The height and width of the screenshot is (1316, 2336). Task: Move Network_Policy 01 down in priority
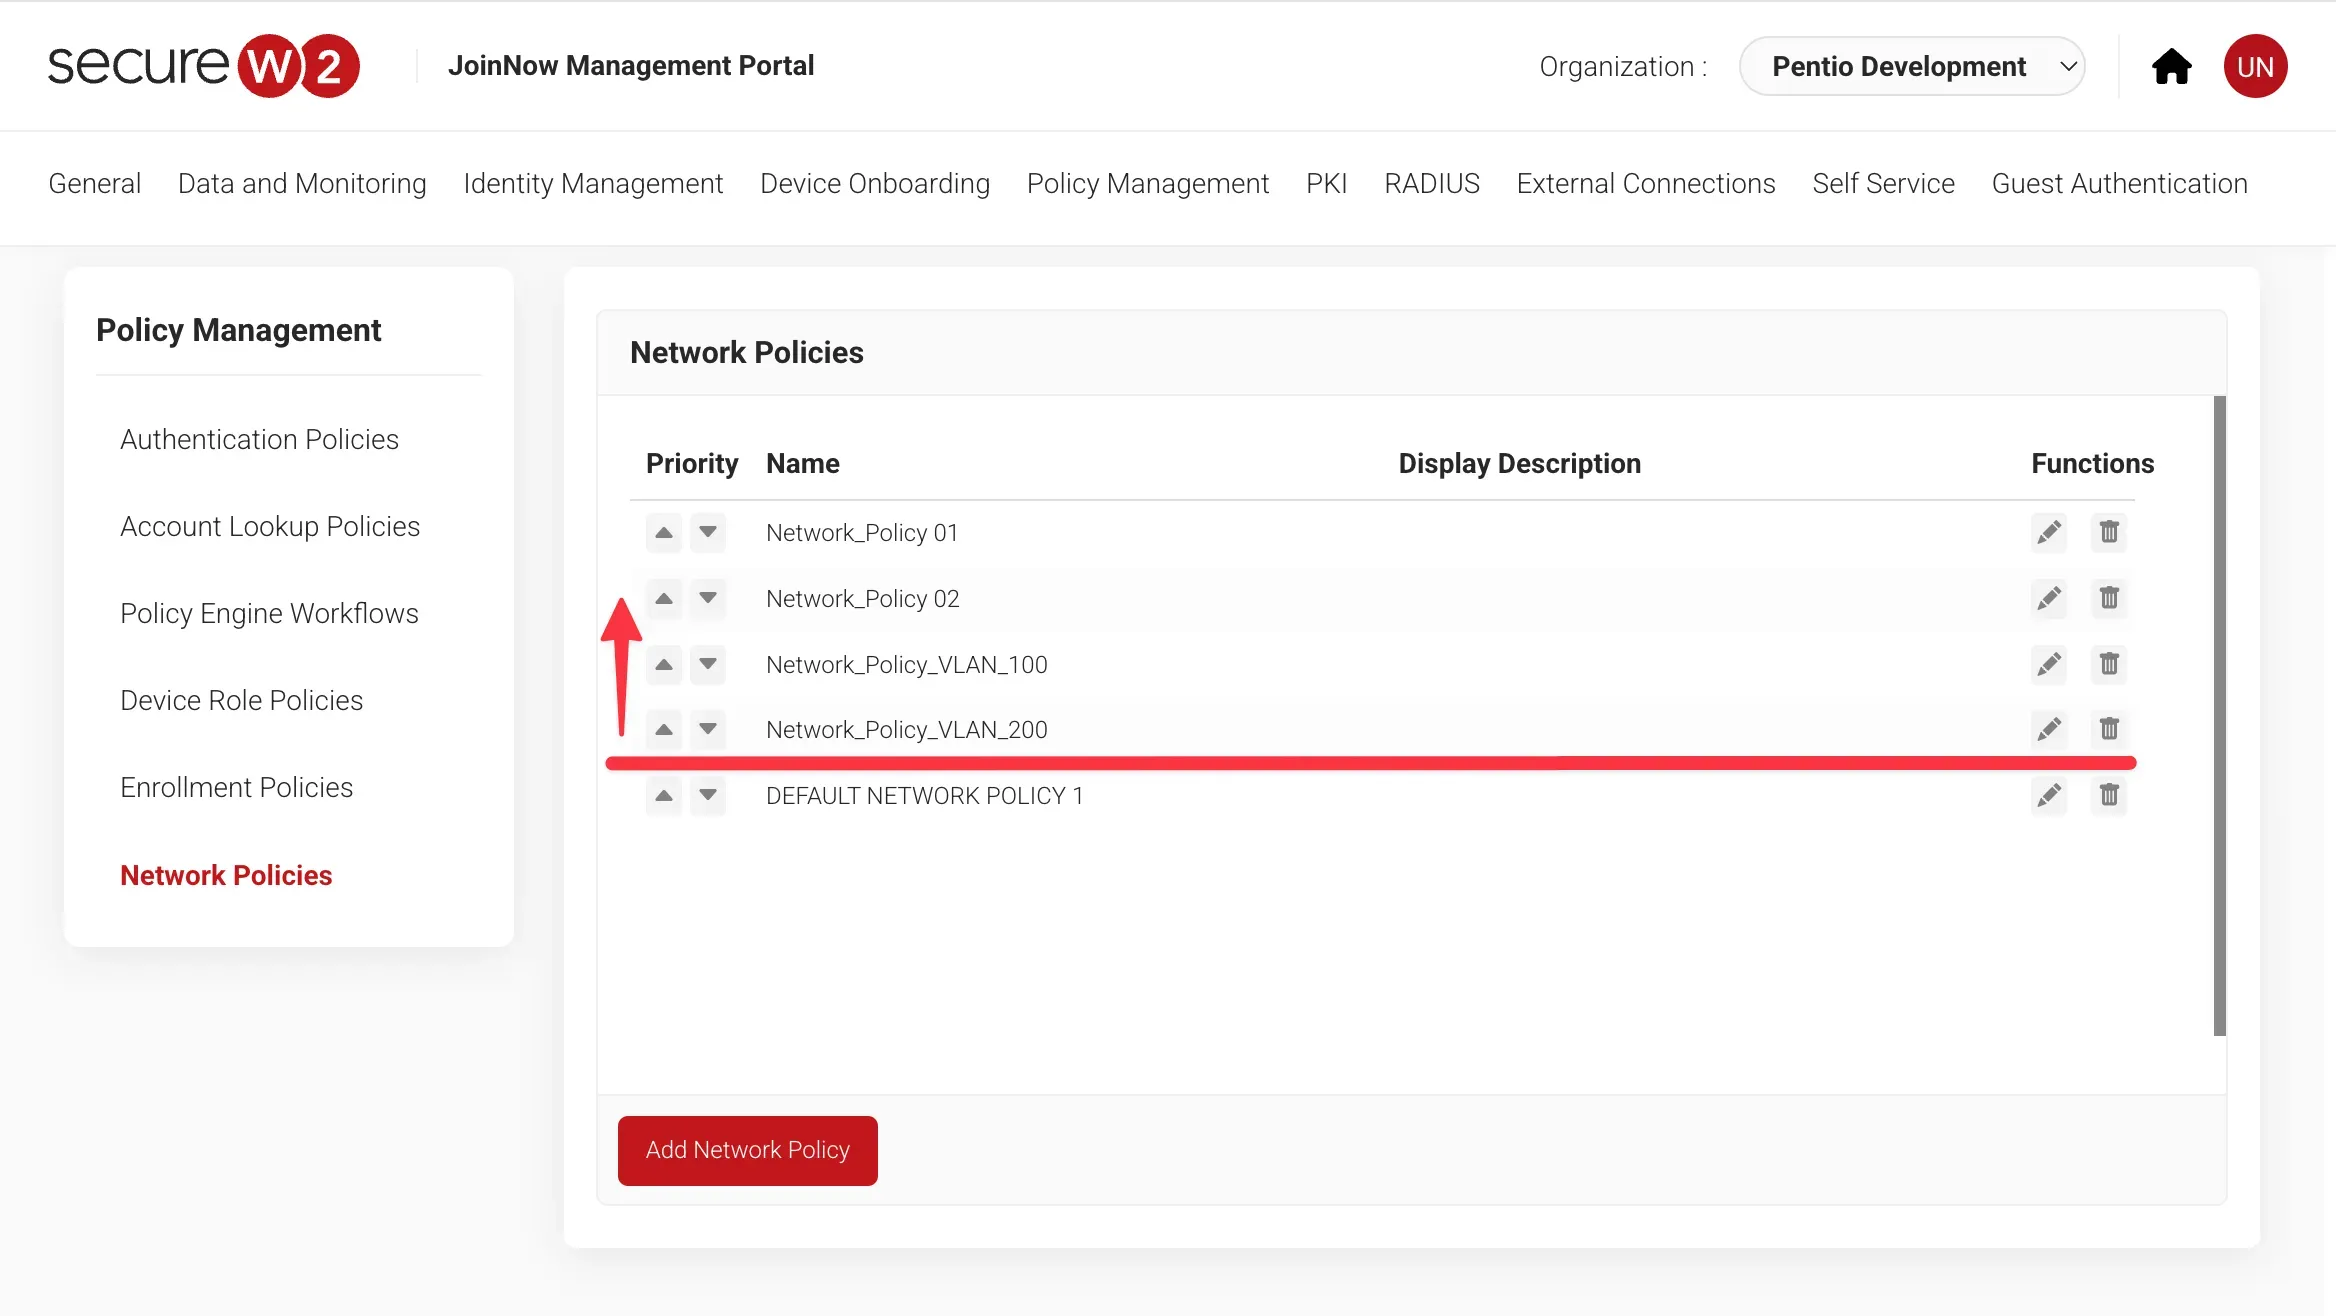(708, 532)
